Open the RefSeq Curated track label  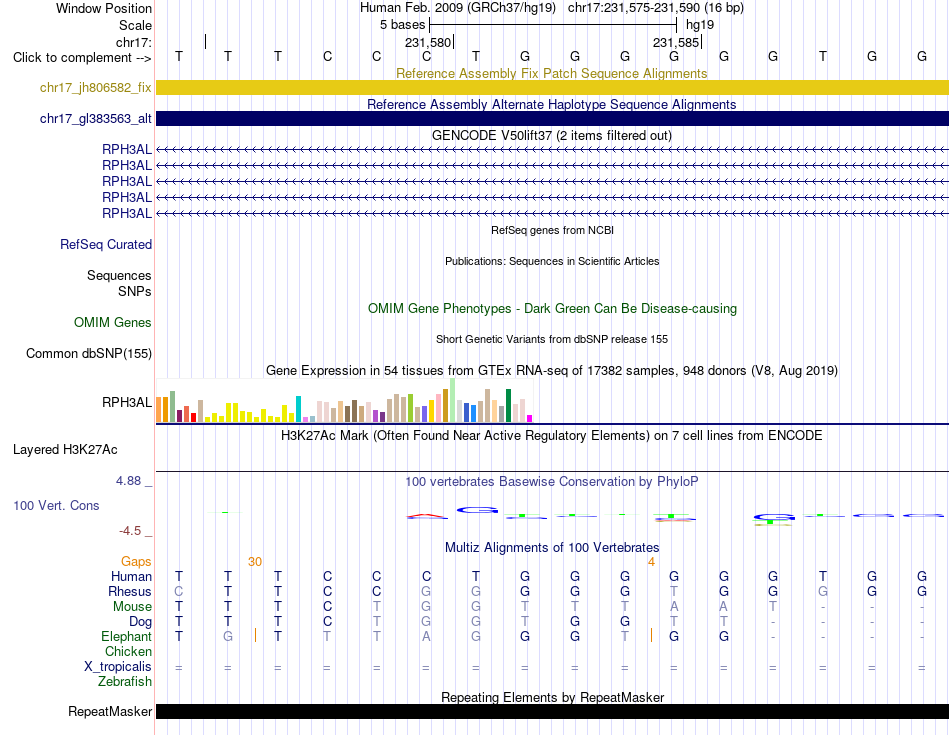click(105, 244)
